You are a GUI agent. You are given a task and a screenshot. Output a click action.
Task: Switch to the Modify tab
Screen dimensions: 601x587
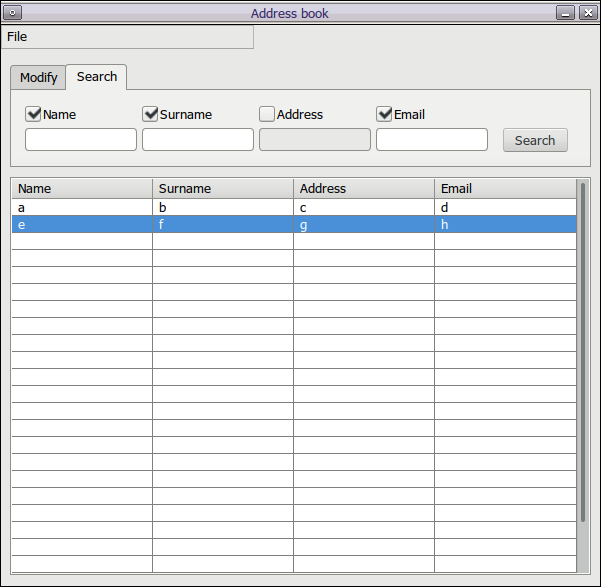tap(38, 77)
